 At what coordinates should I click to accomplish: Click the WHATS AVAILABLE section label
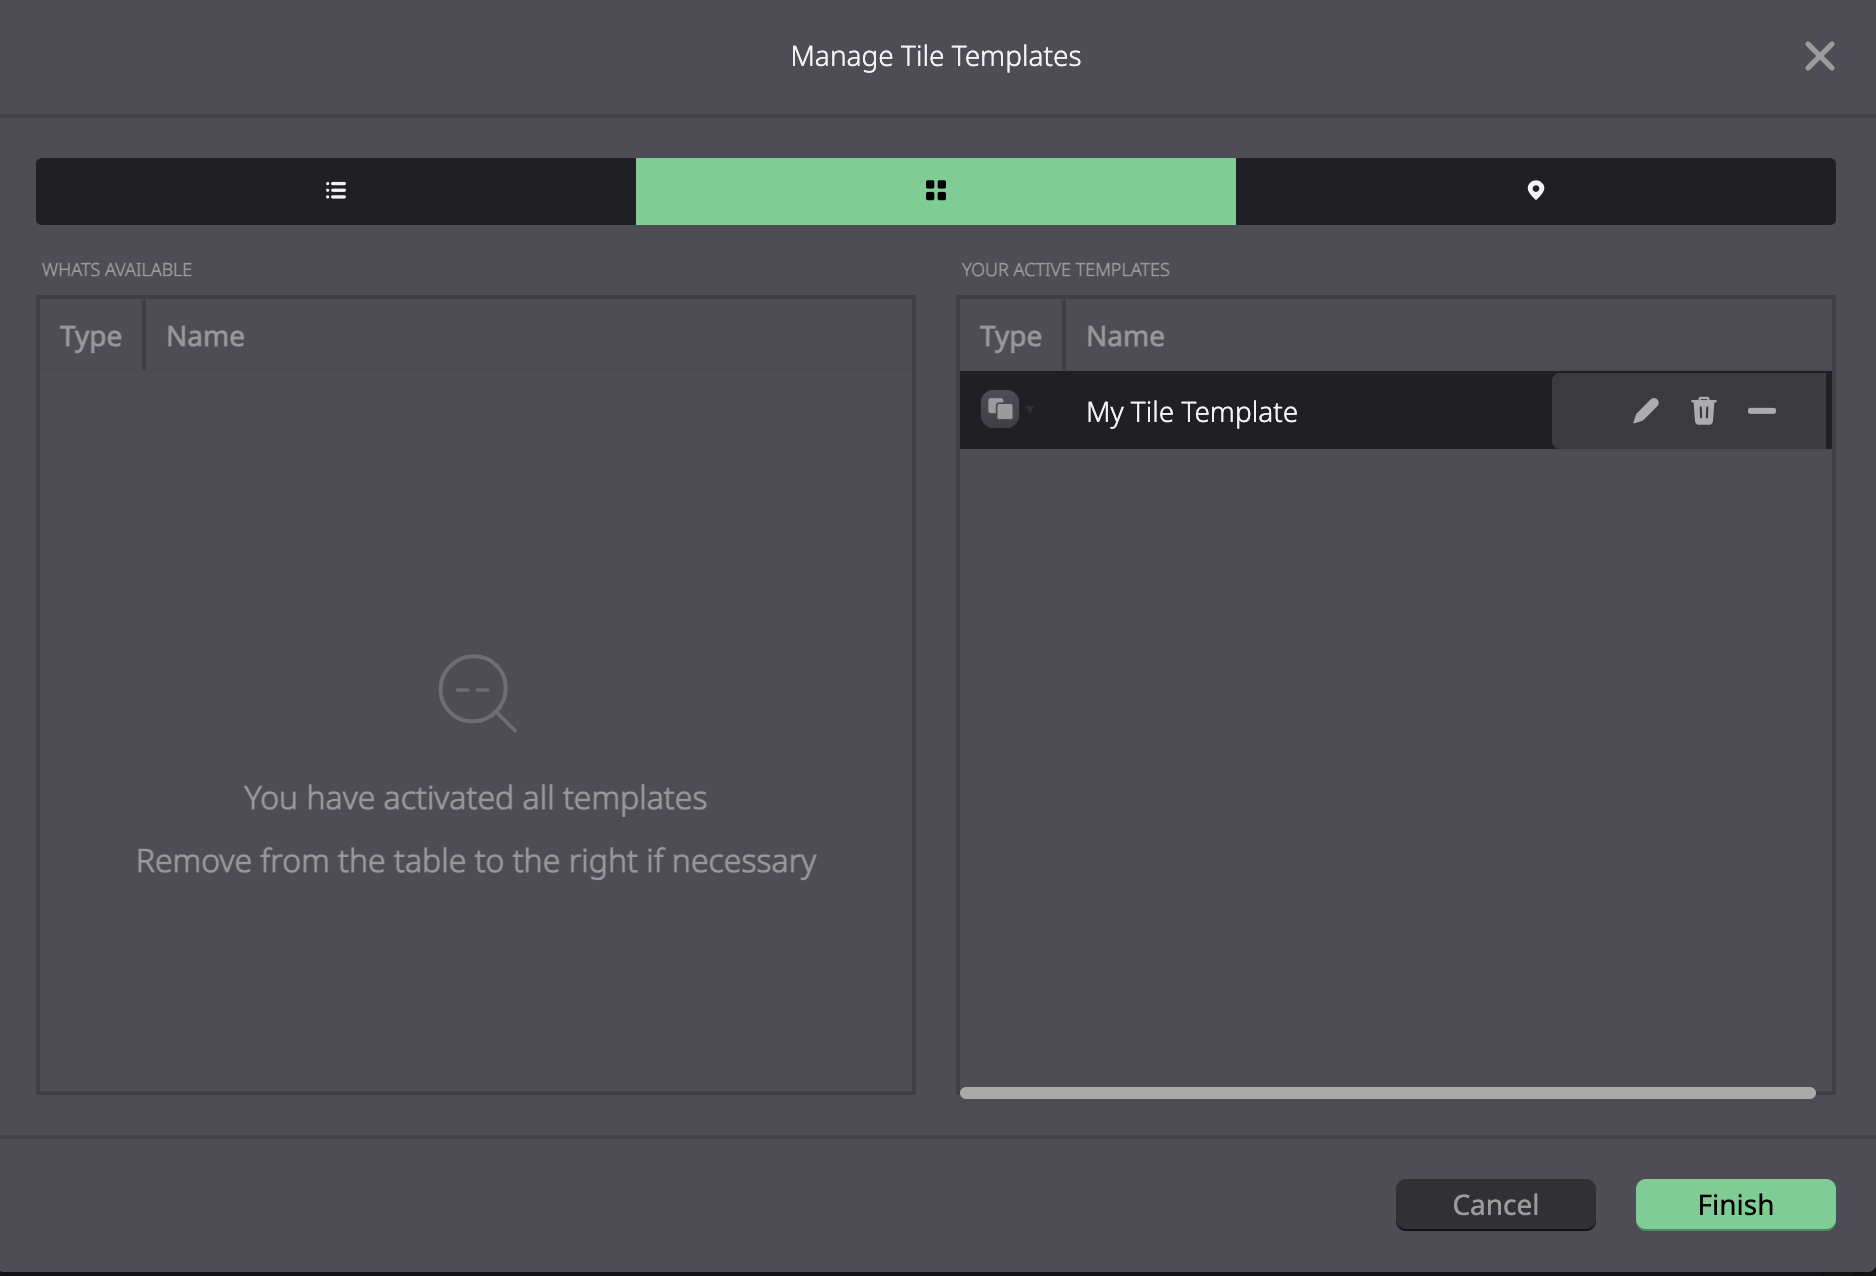(x=117, y=270)
